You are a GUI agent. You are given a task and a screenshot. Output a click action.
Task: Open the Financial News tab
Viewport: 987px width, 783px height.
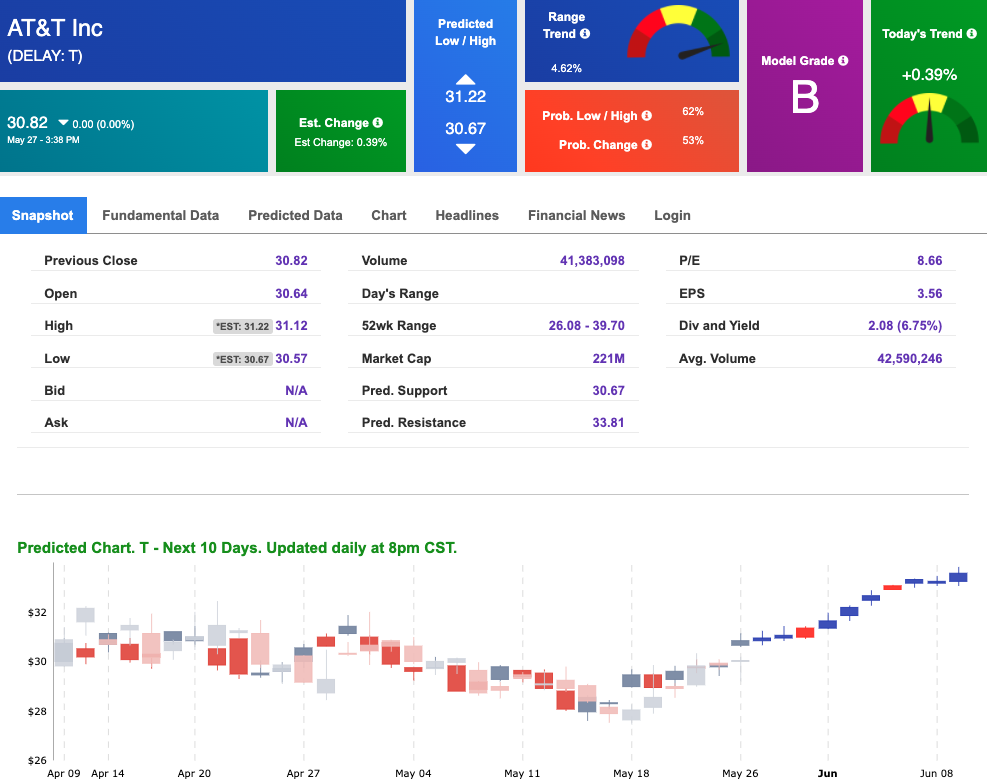pos(577,215)
